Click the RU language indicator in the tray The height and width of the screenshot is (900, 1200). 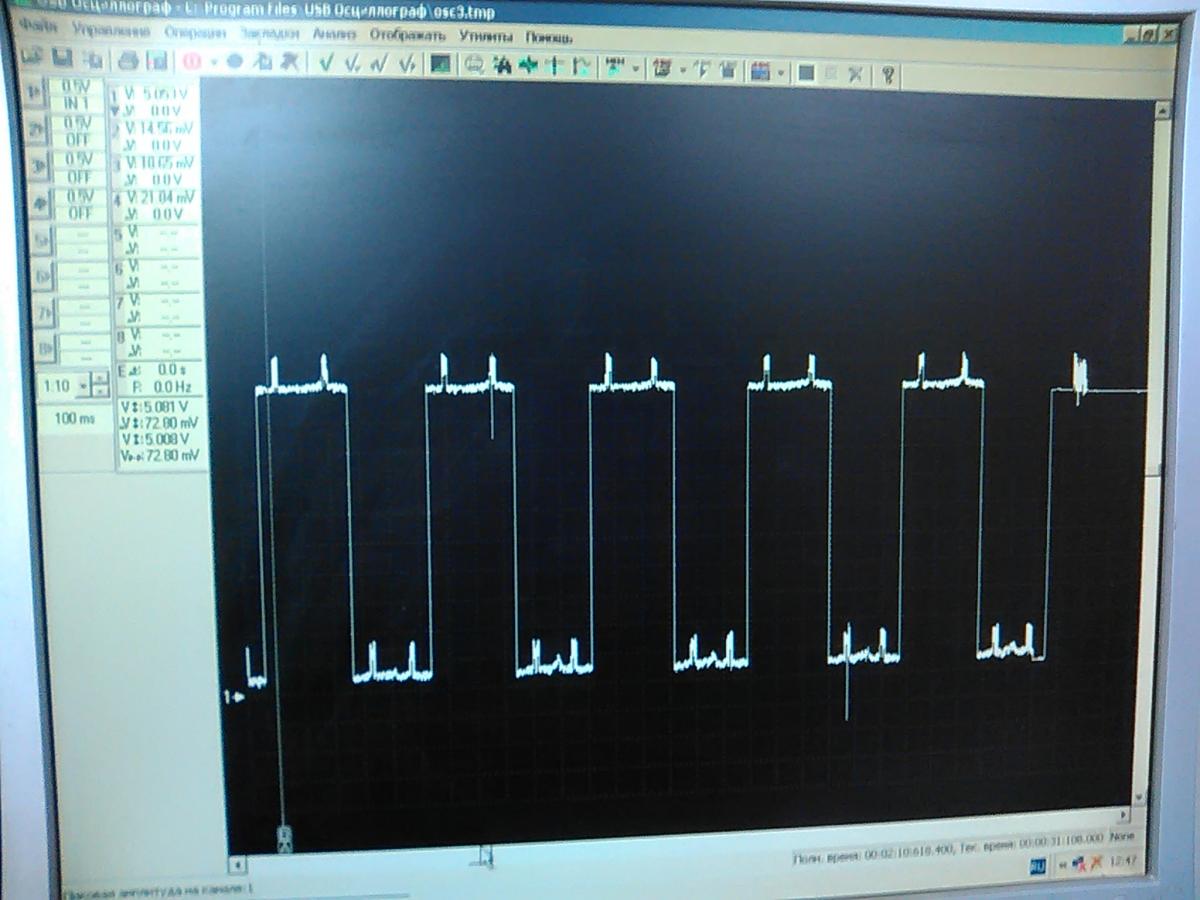[1038, 866]
